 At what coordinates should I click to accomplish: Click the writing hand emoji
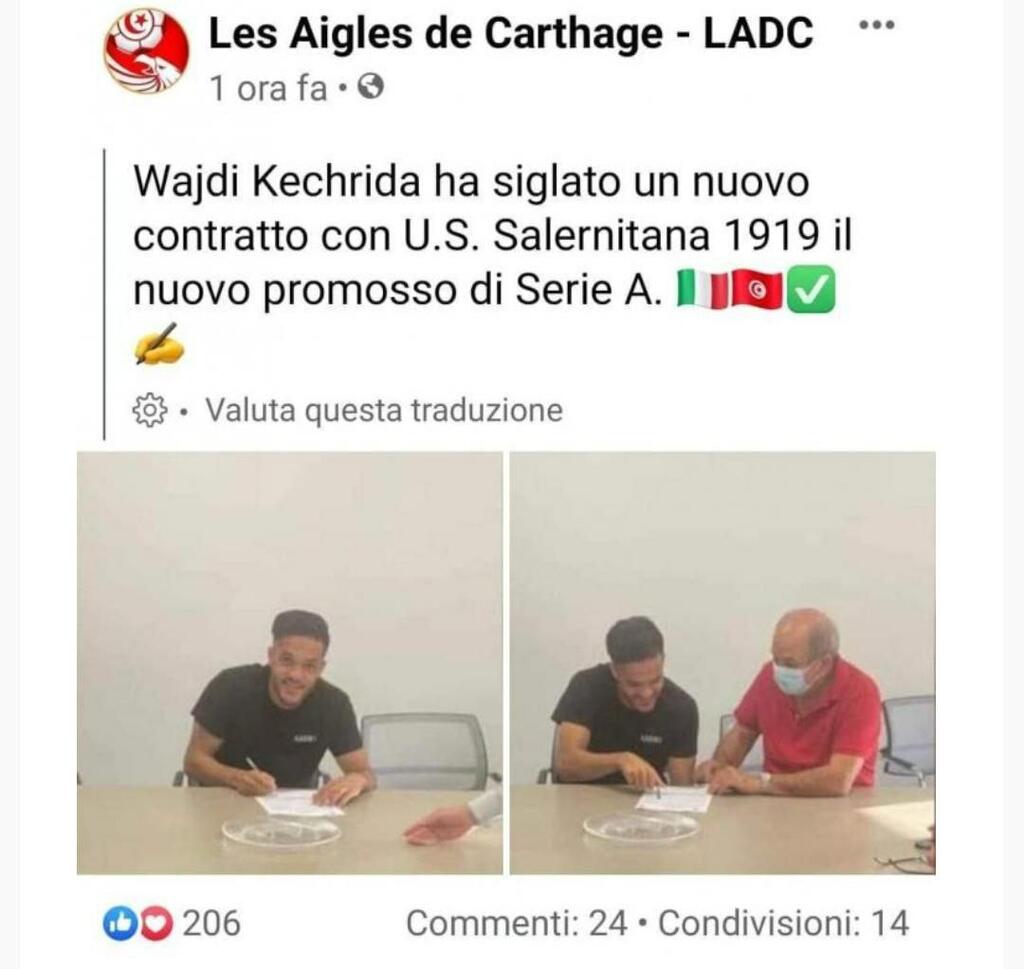pos(159,345)
